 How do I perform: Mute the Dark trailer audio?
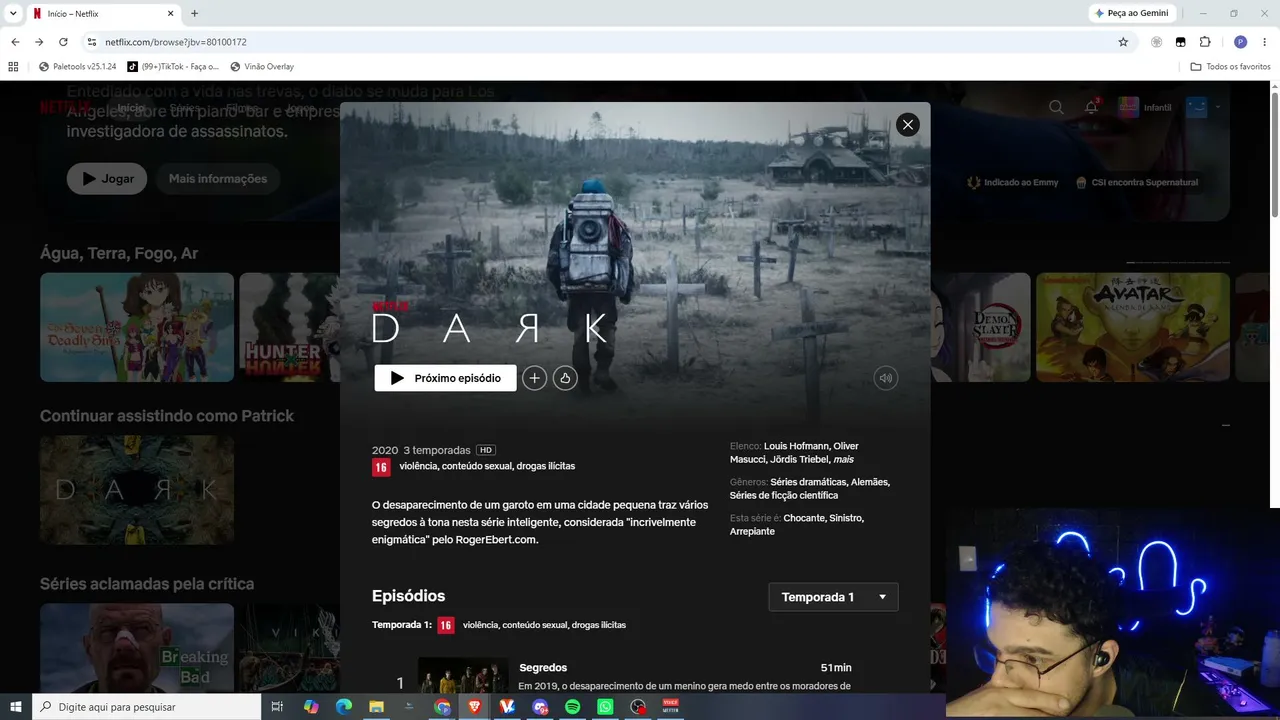(x=885, y=378)
